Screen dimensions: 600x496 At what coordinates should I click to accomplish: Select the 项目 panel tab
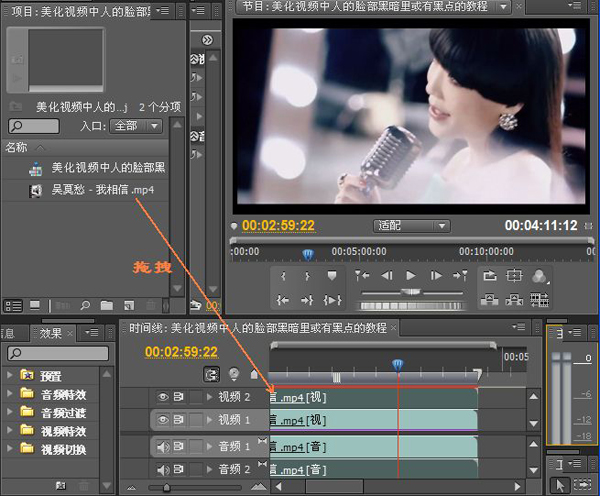click(81, 11)
